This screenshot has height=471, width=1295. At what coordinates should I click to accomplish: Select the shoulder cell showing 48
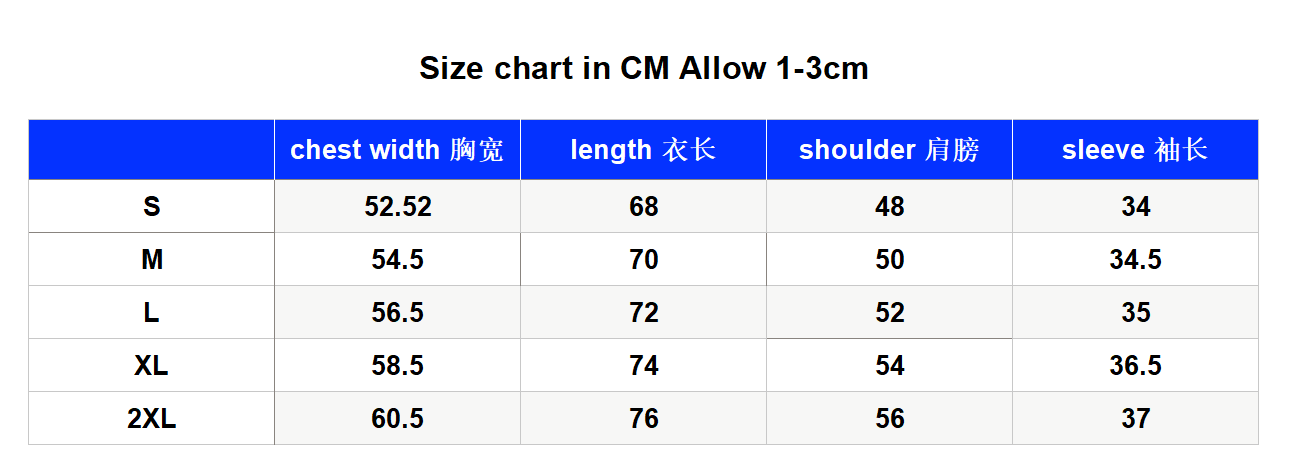tap(889, 207)
